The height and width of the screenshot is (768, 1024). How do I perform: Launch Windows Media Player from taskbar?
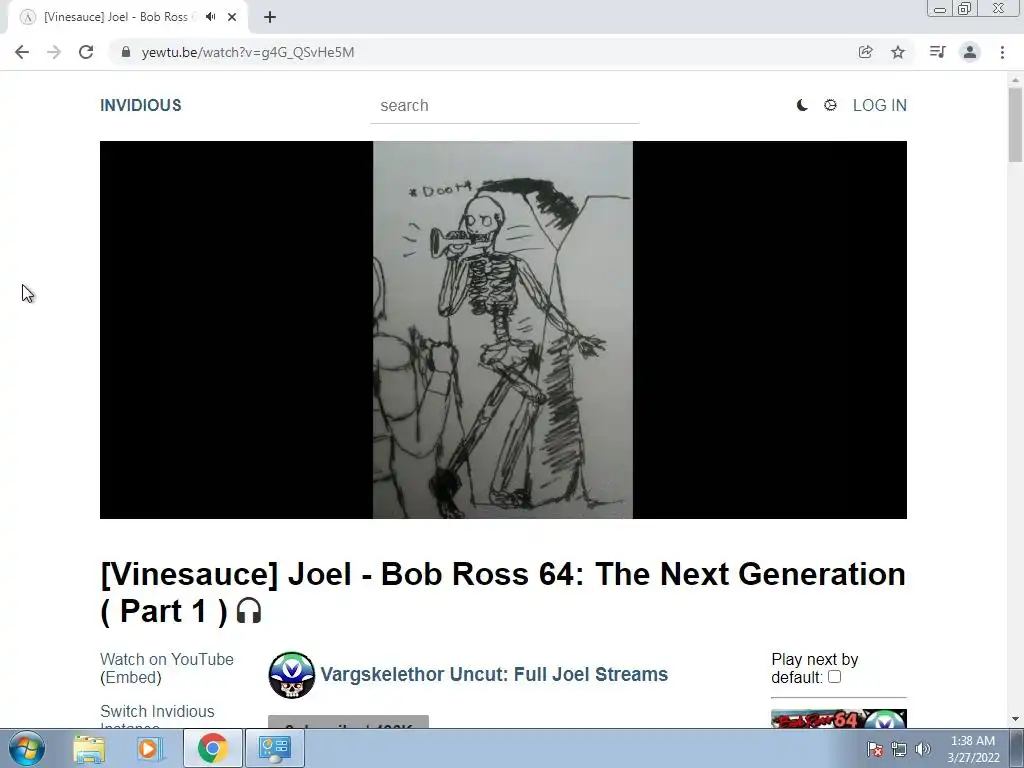pos(150,748)
